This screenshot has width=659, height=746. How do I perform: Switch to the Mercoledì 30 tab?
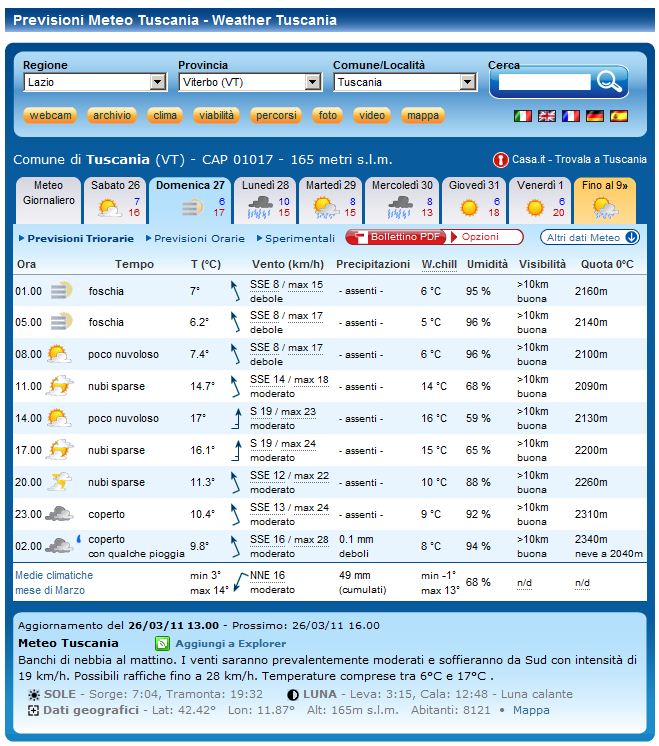click(x=402, y=200)
